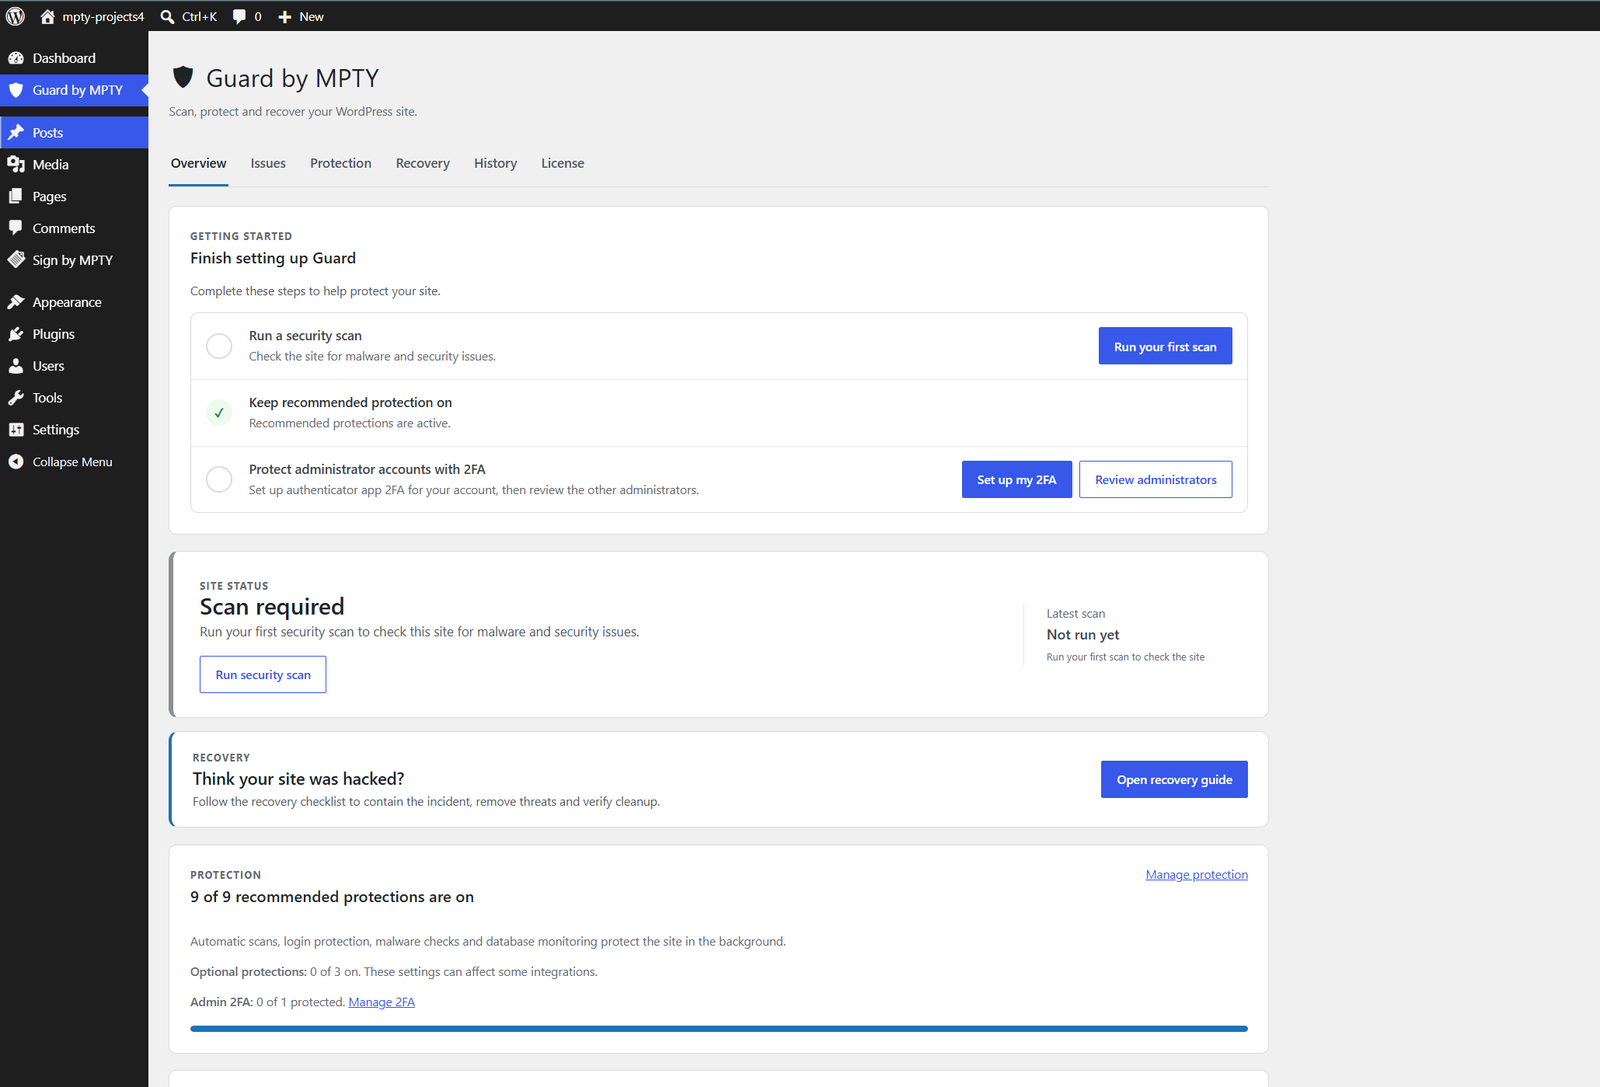Open Settings menu label

coord(56,430)
